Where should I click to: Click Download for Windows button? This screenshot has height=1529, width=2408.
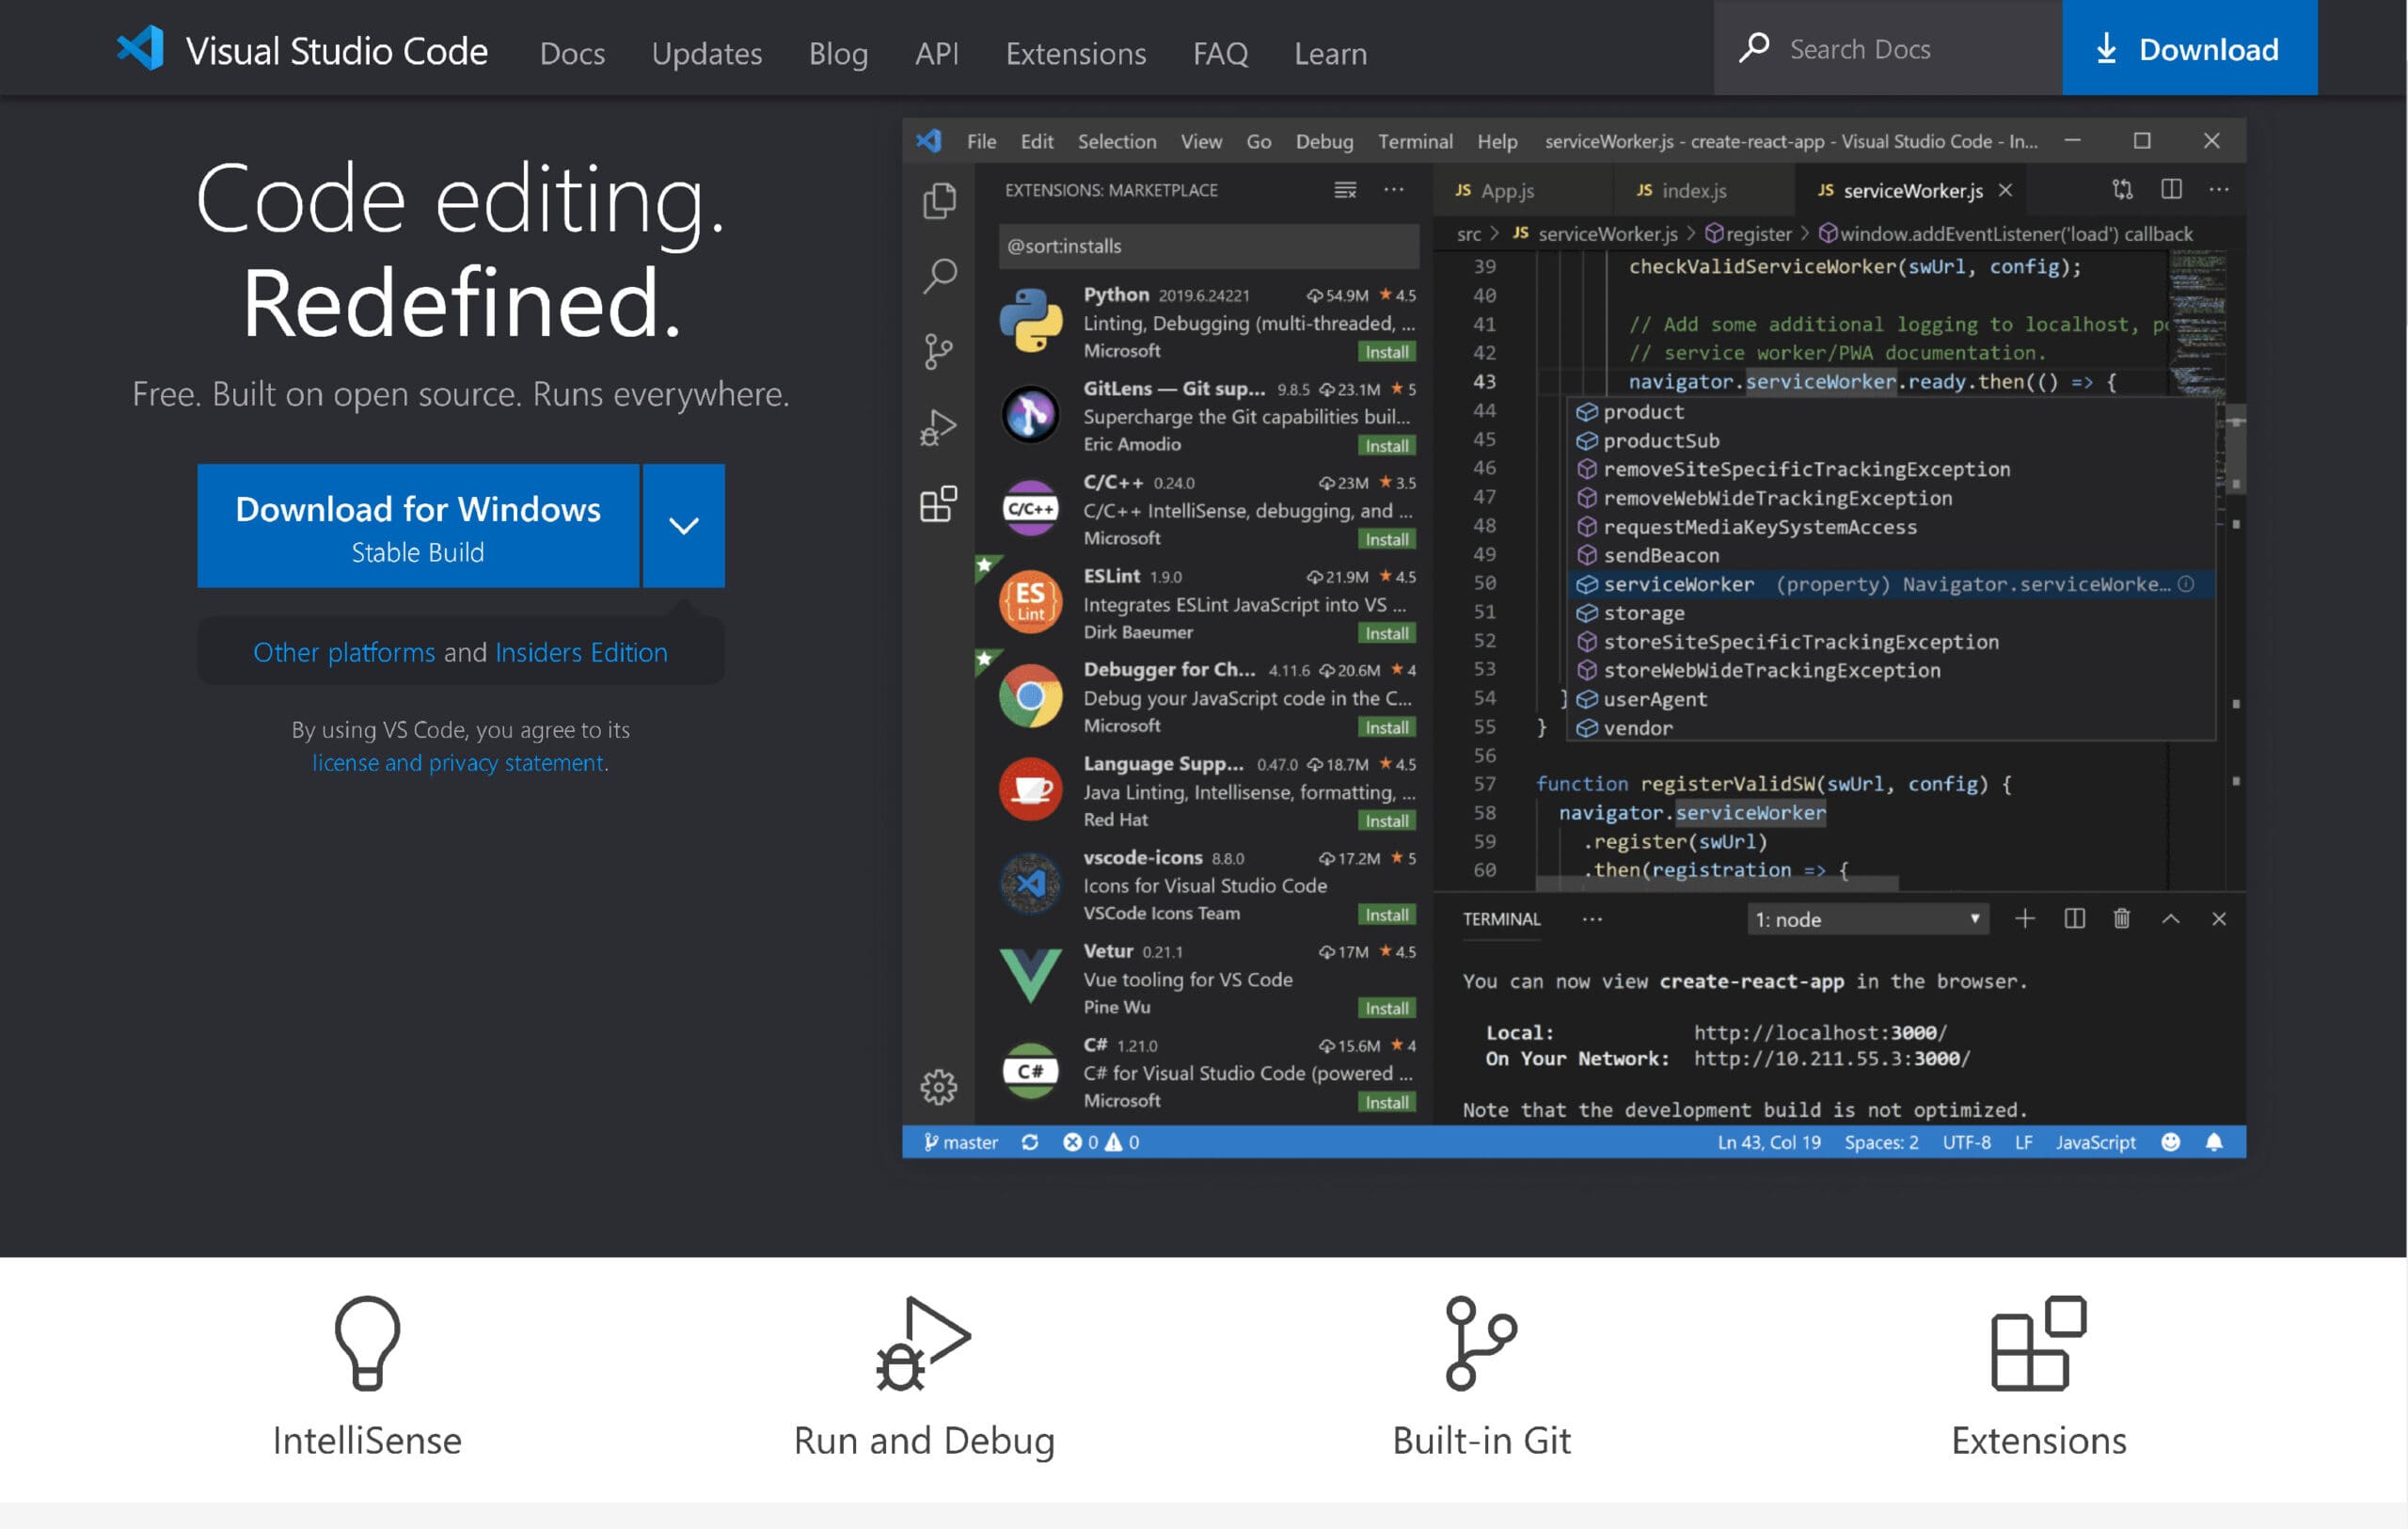418,525
